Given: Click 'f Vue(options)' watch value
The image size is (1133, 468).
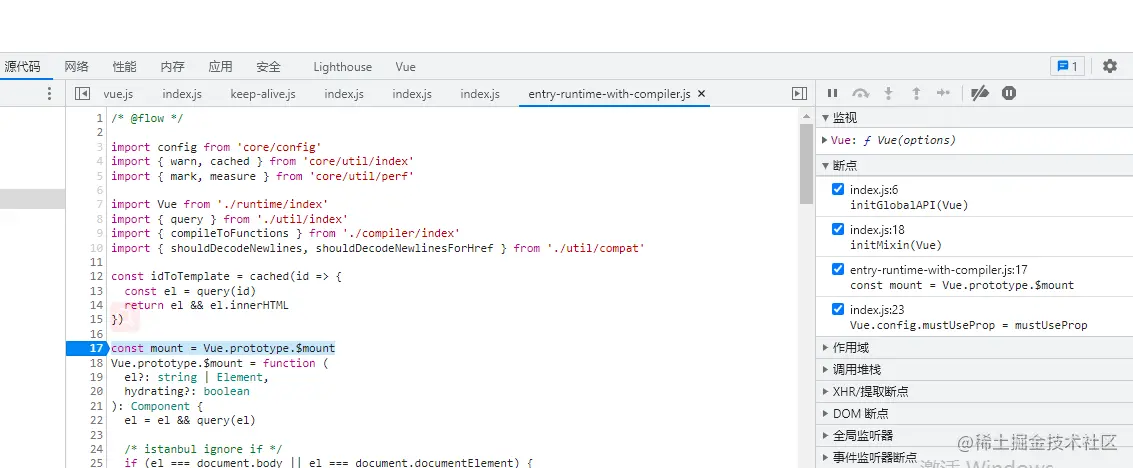Looking at the screenshot, I should (909, 140).
